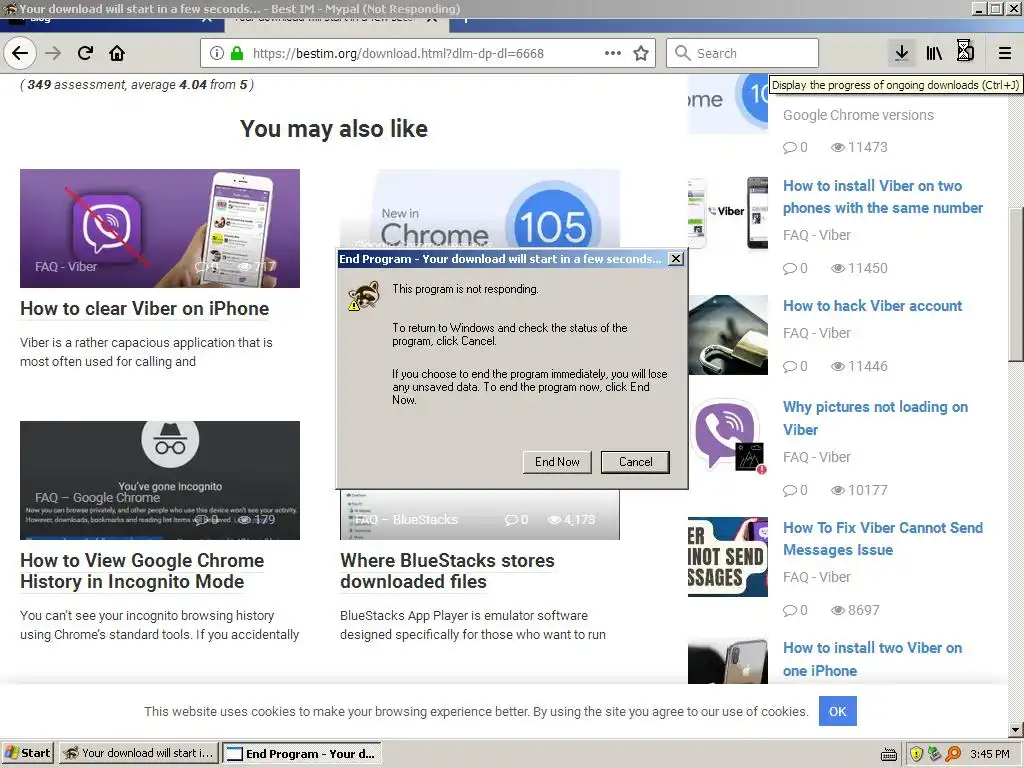Bookmark this page with the star icon

click(x=641, y=53)
